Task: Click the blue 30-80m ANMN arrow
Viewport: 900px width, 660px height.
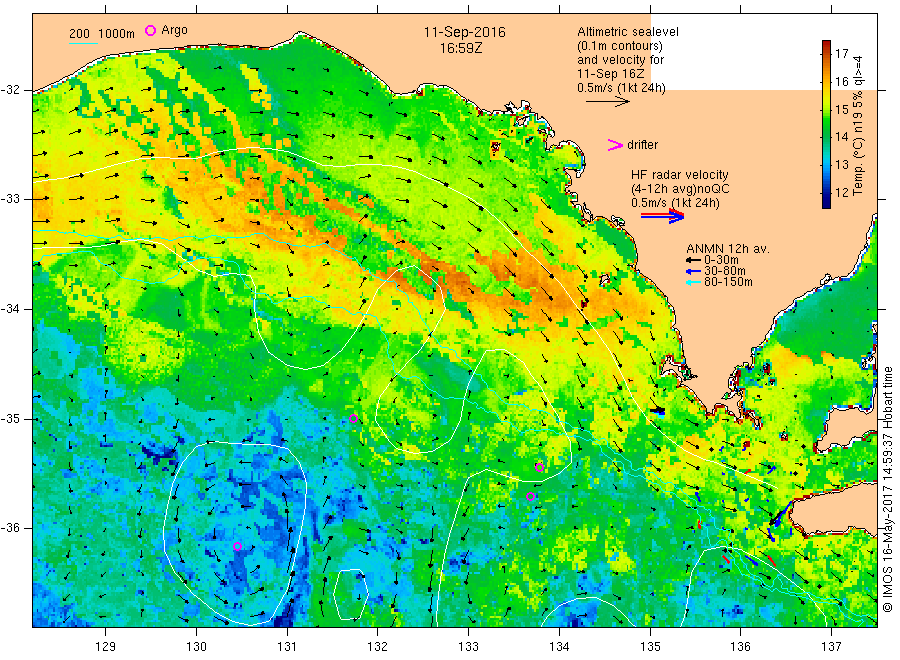Action: pyautogui.click(x=693, y=271)
